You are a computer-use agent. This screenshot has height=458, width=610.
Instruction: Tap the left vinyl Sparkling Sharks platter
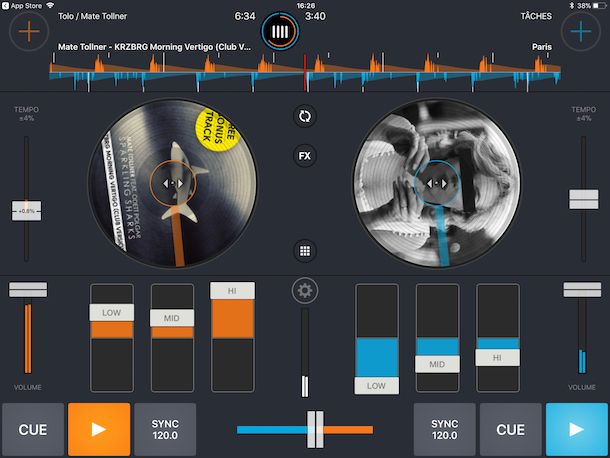(x=172, y=183)
